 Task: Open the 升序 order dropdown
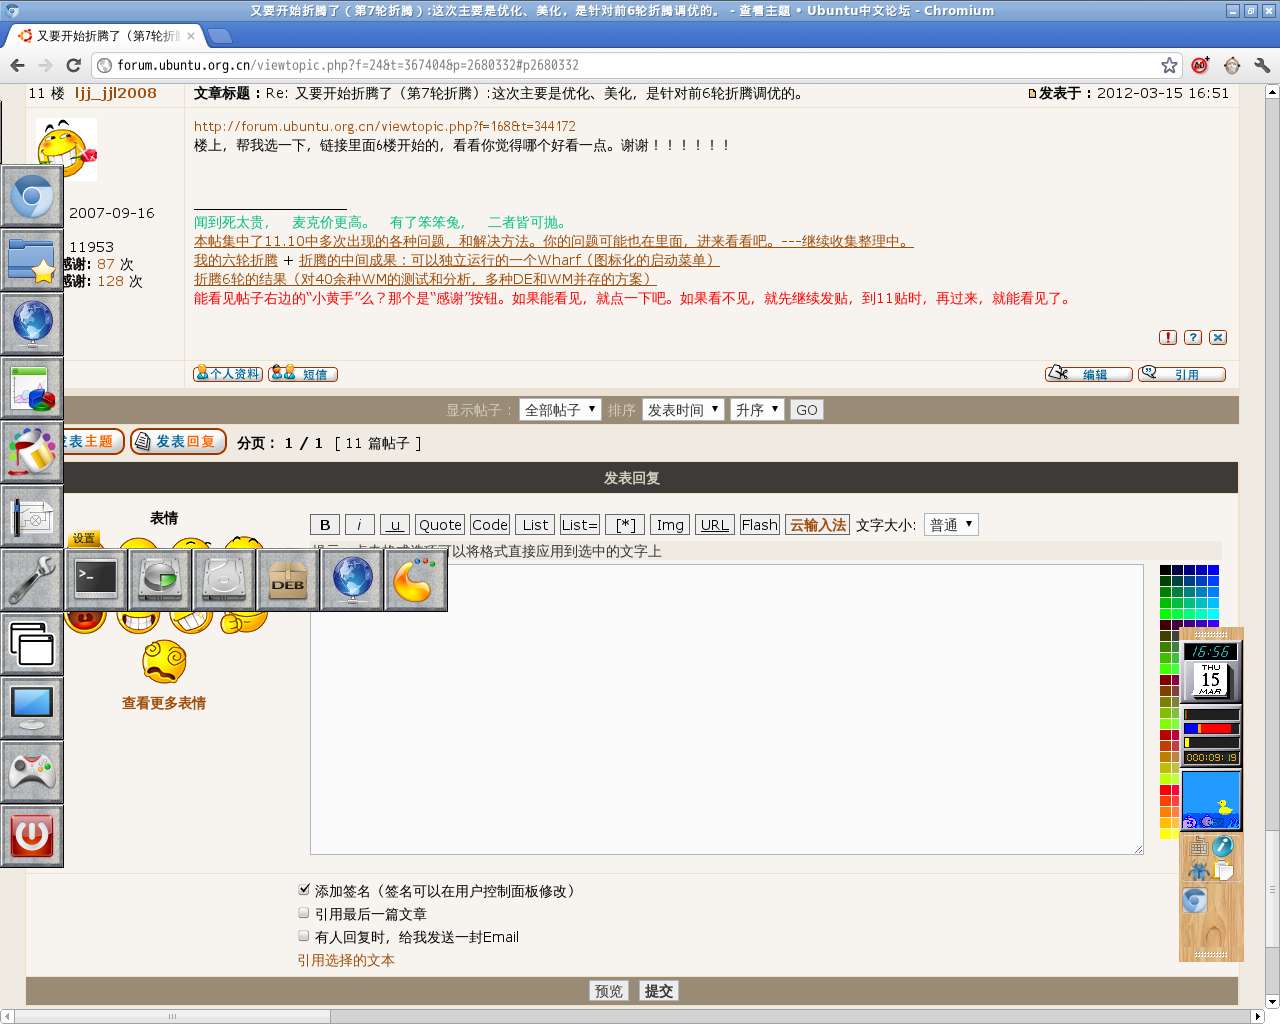[x=757, y=410]
